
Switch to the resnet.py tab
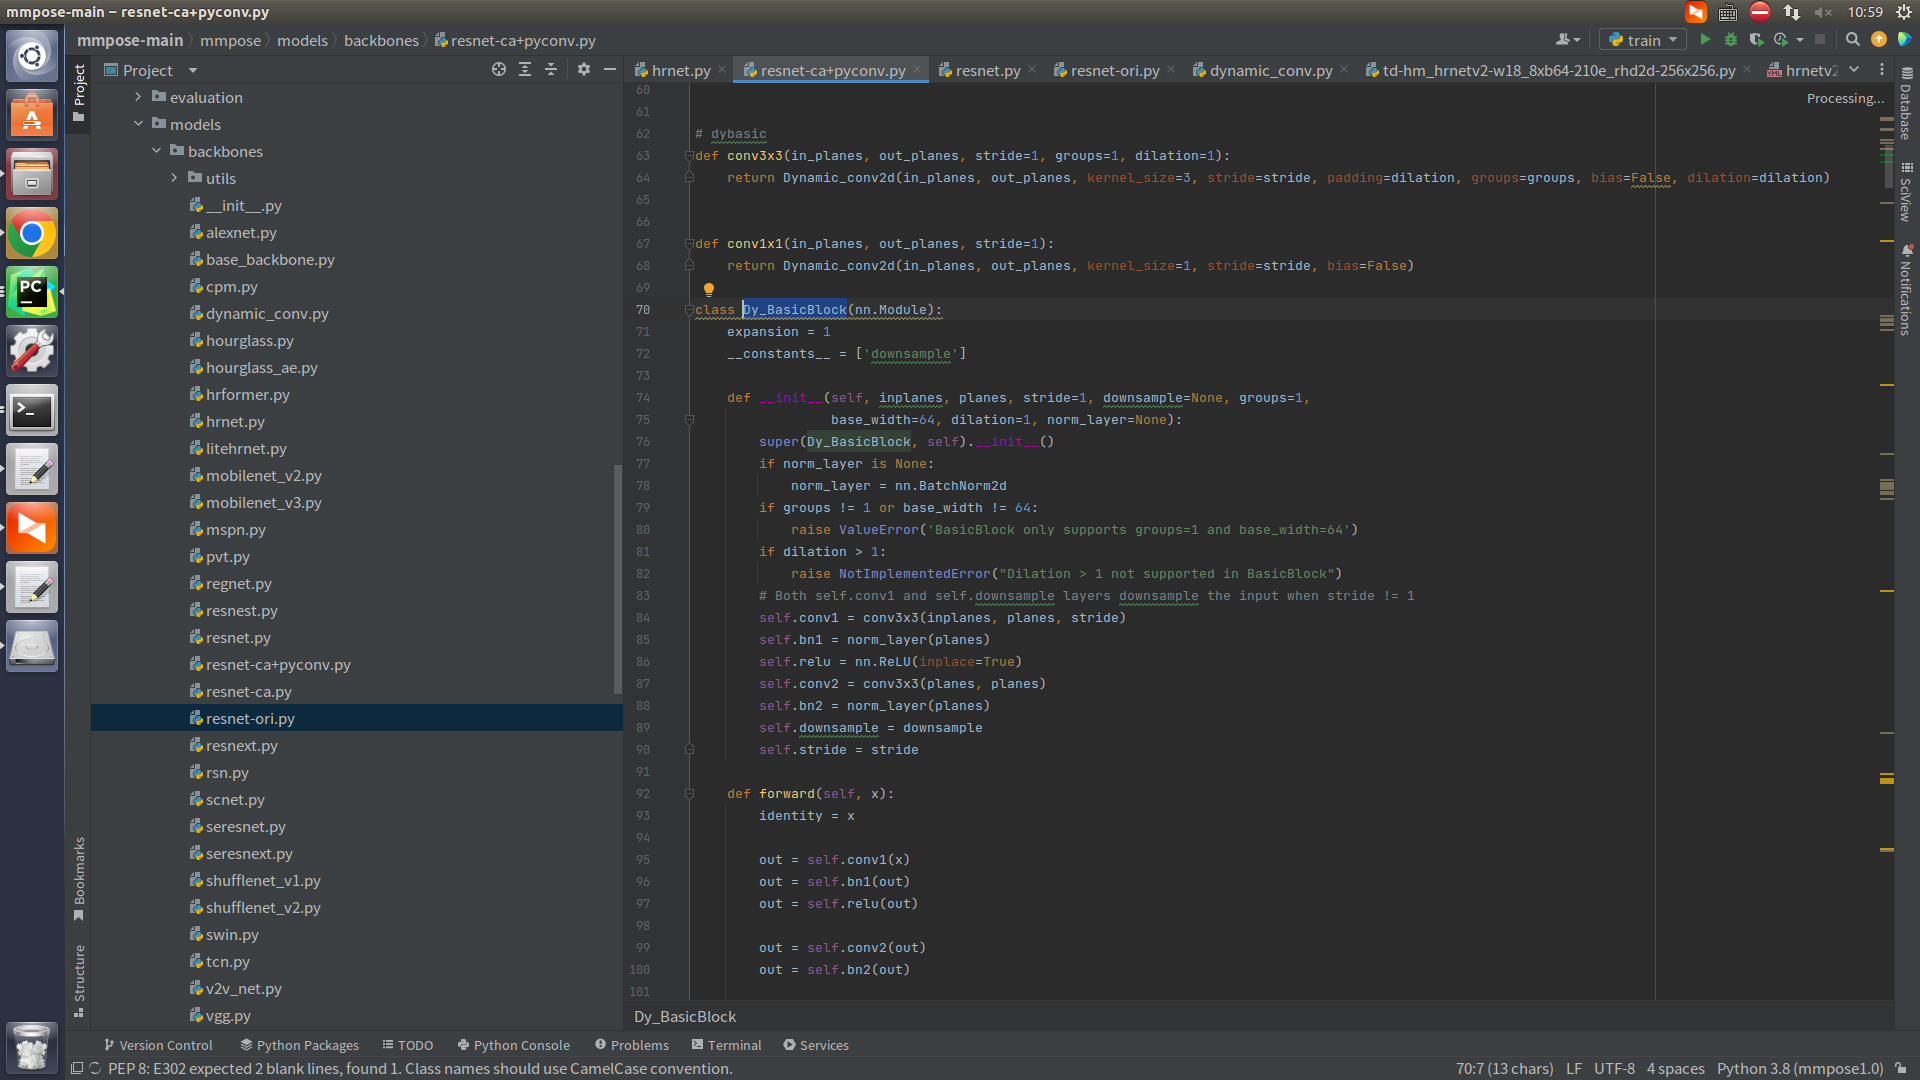pyautogui.click(x=988, y=70)
